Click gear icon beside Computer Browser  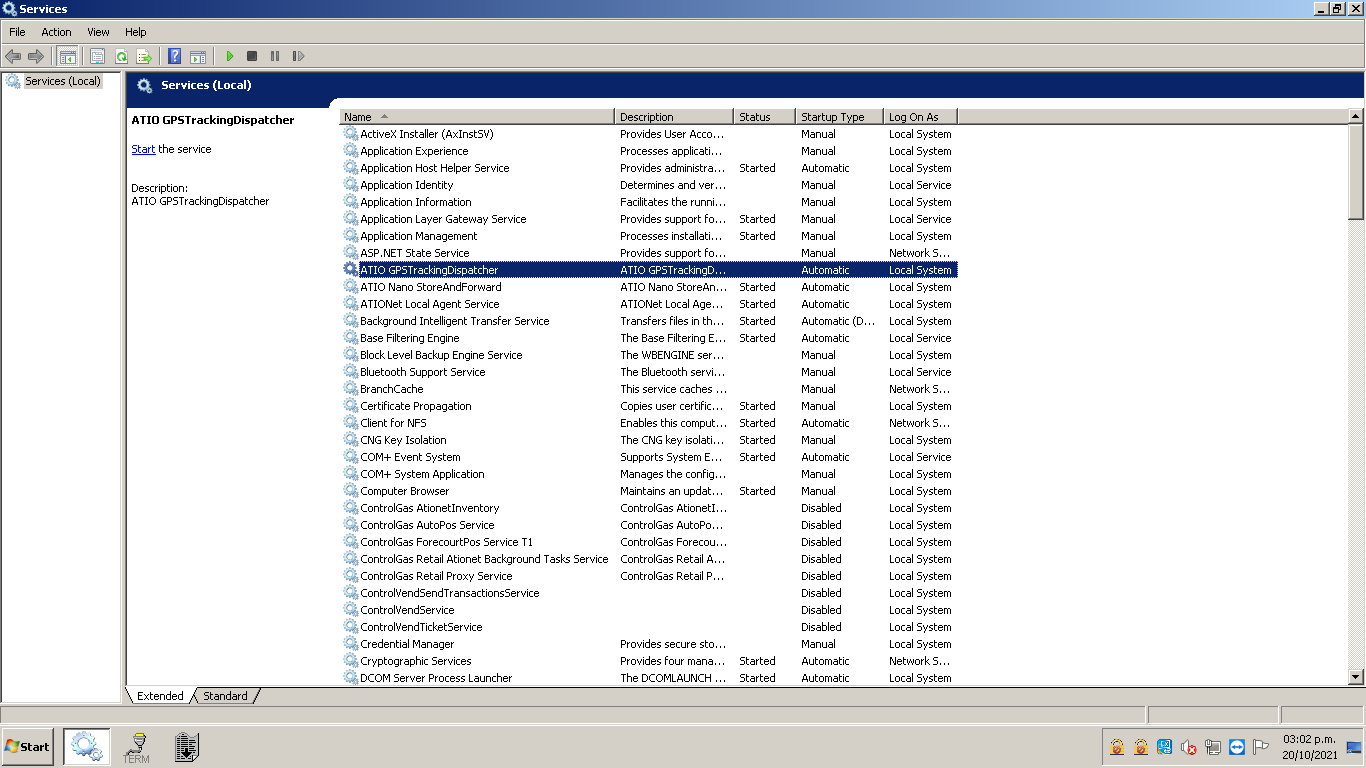pos(351,491)
